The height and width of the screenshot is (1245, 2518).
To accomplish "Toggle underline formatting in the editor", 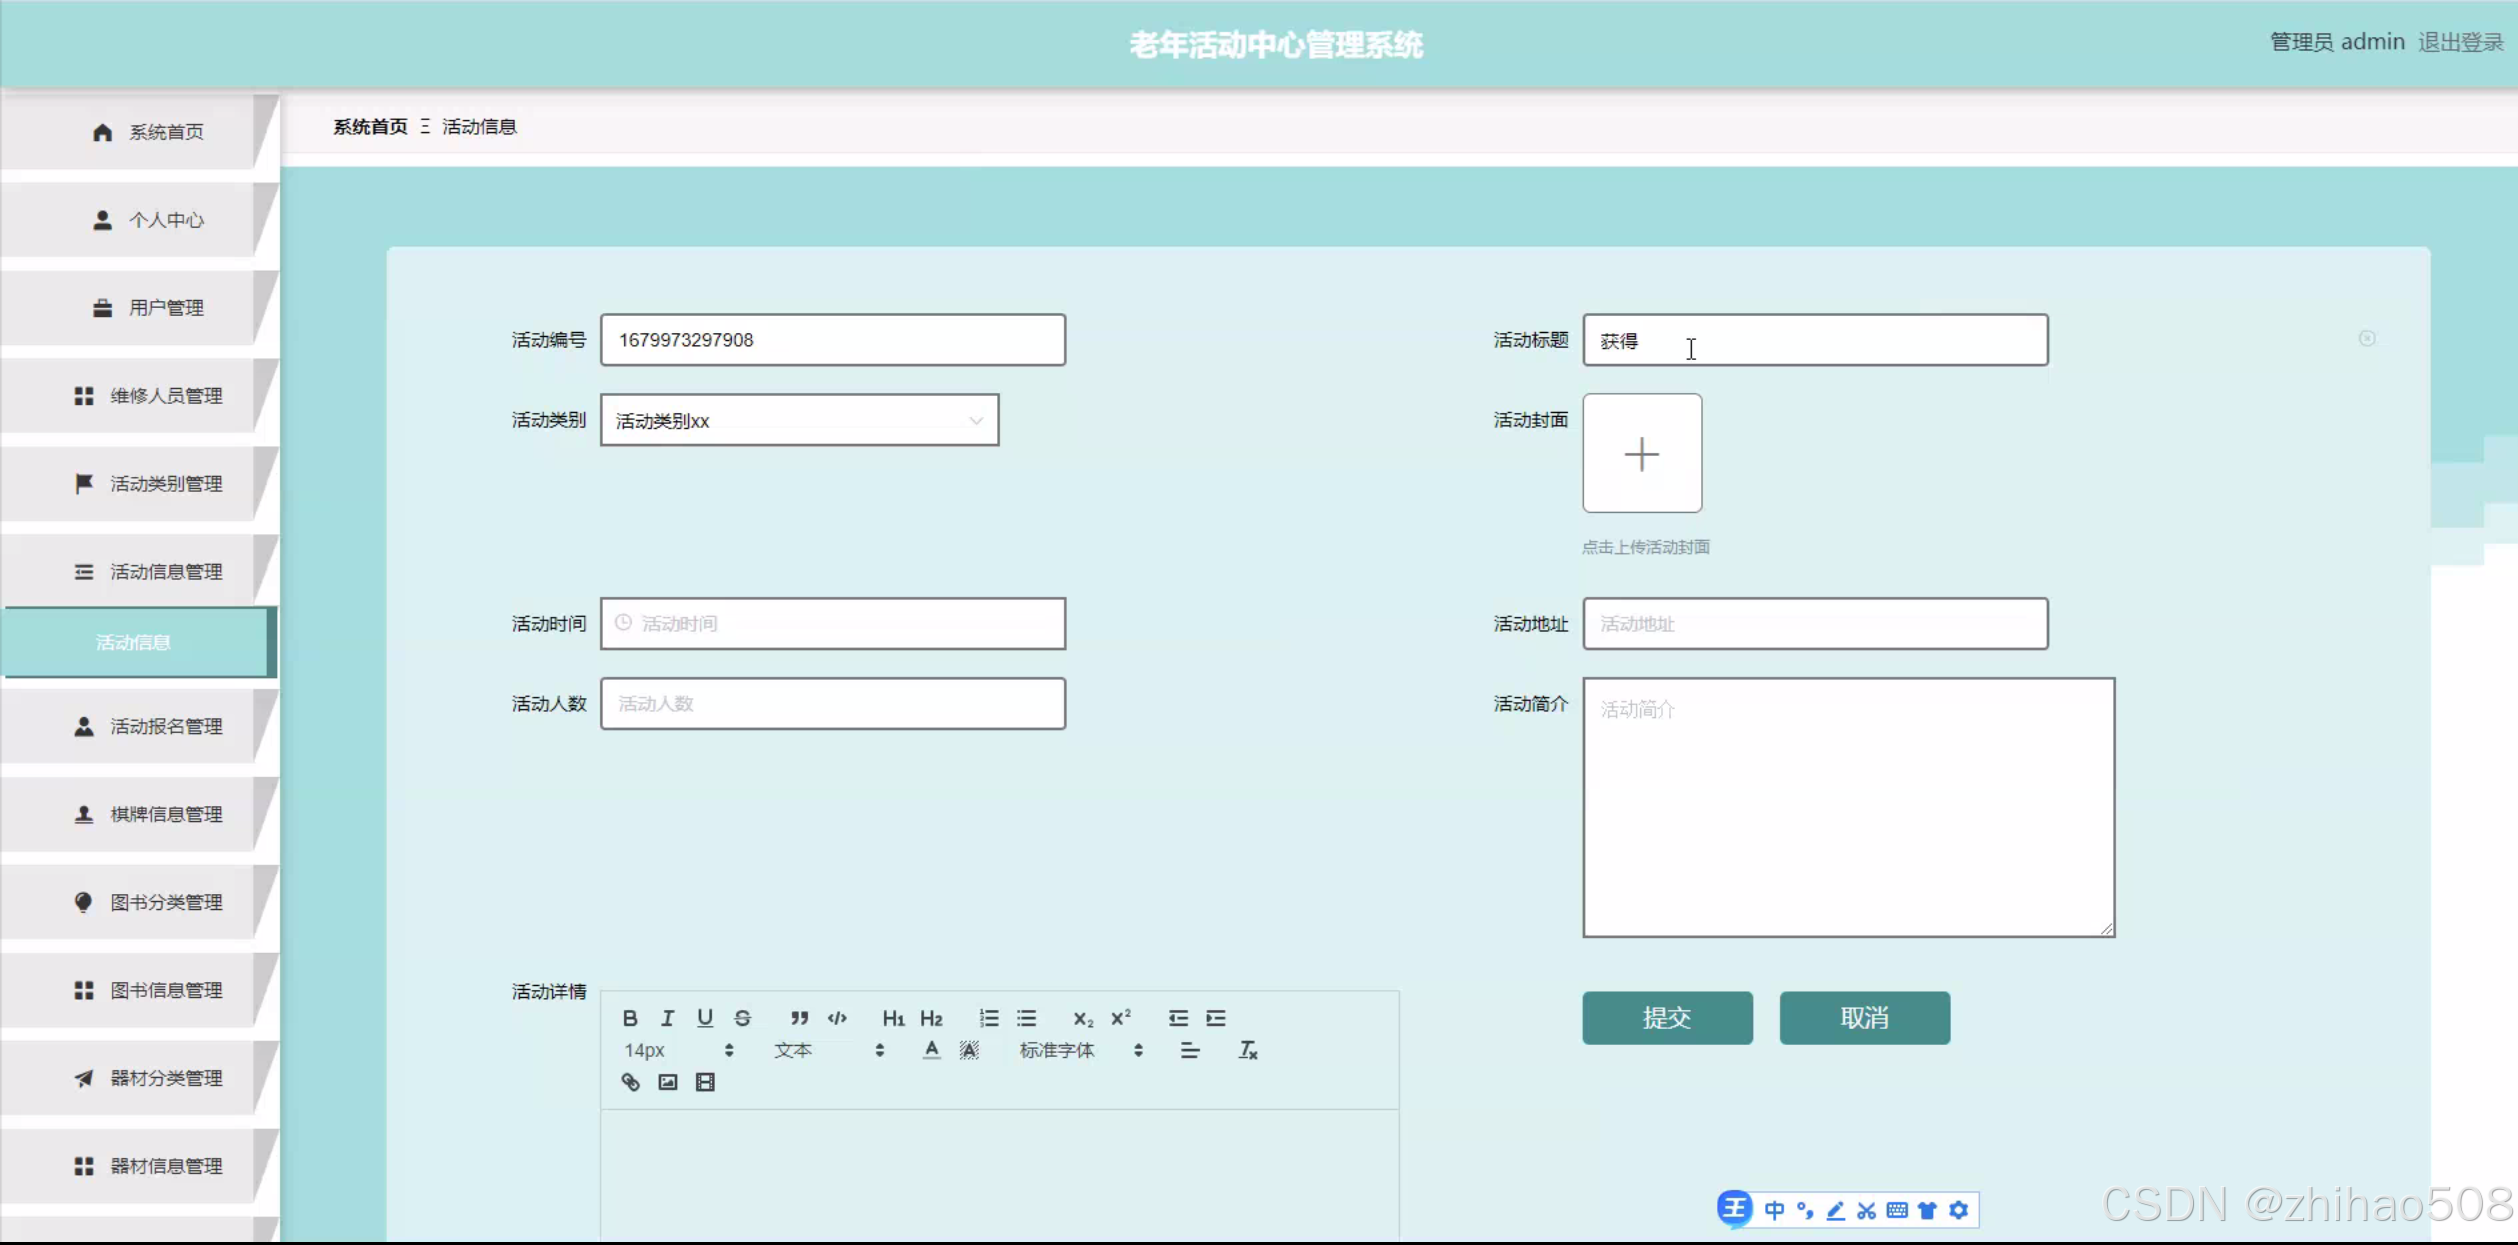I will tap(705, 1018).
